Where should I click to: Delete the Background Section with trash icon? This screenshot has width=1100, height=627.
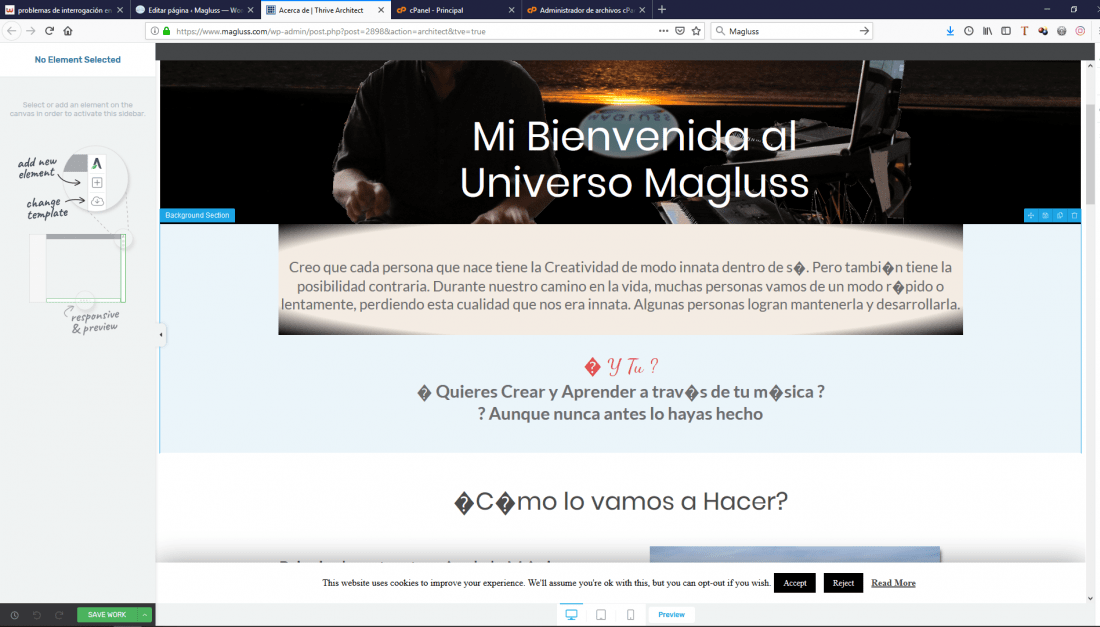pos(1074,215)
